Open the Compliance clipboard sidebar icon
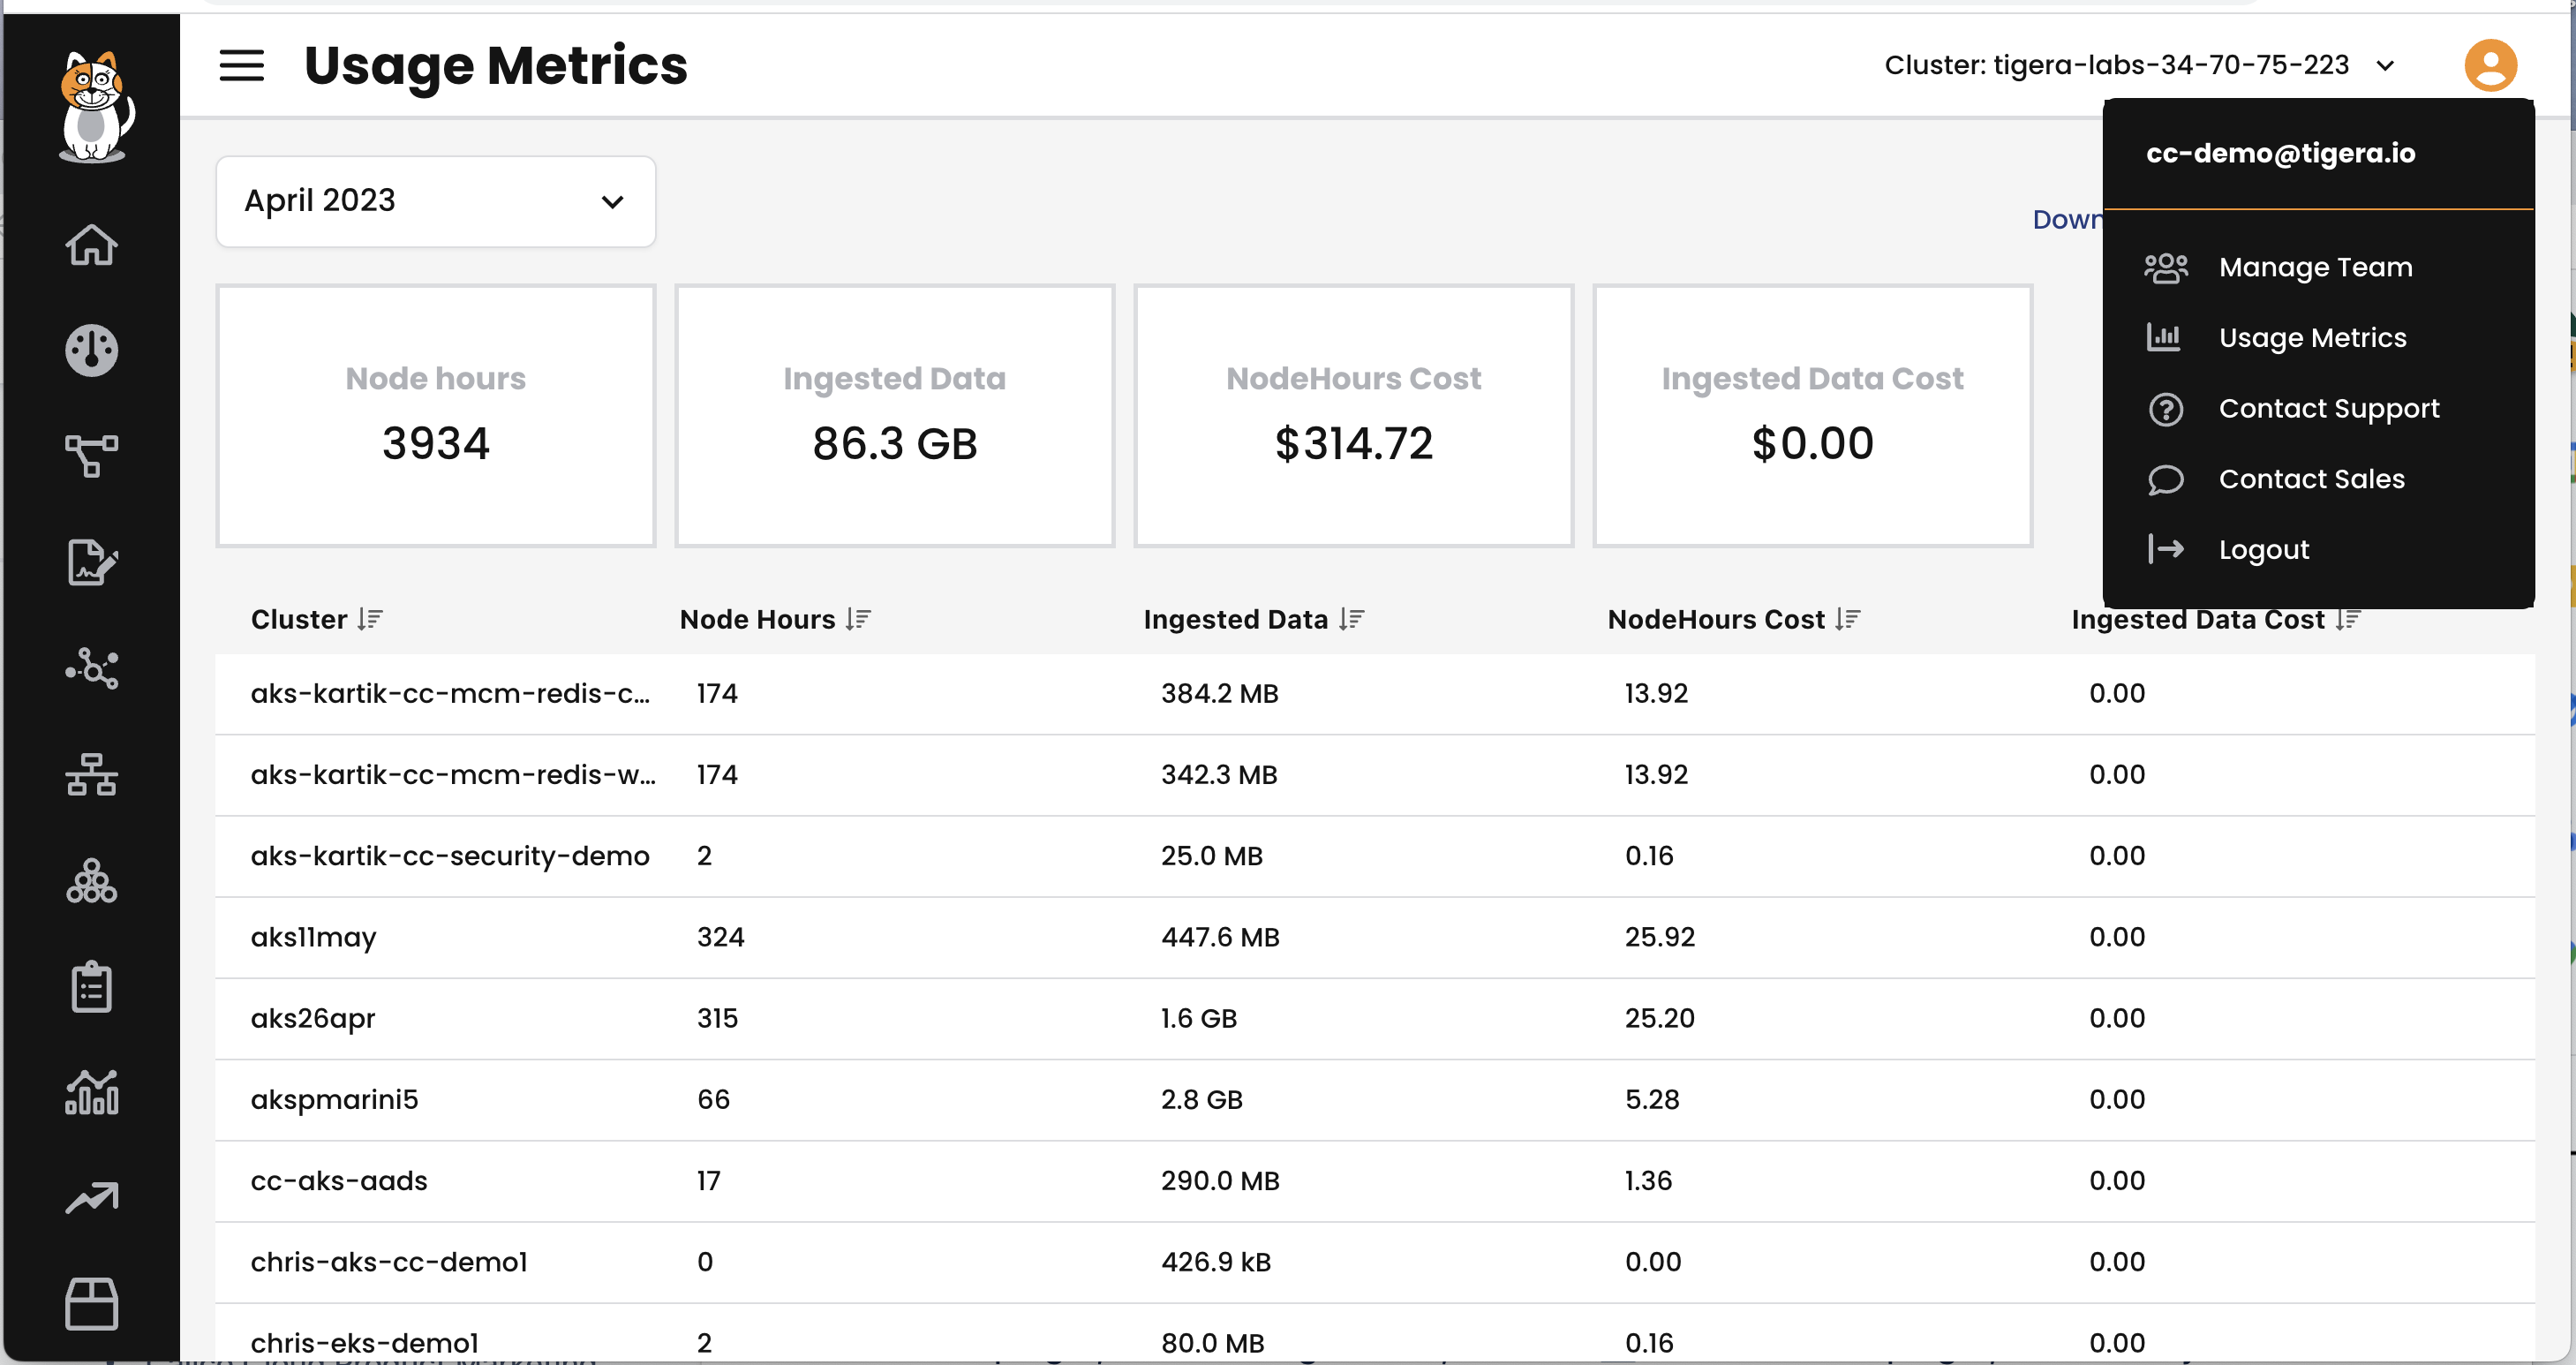 (92, 987)
